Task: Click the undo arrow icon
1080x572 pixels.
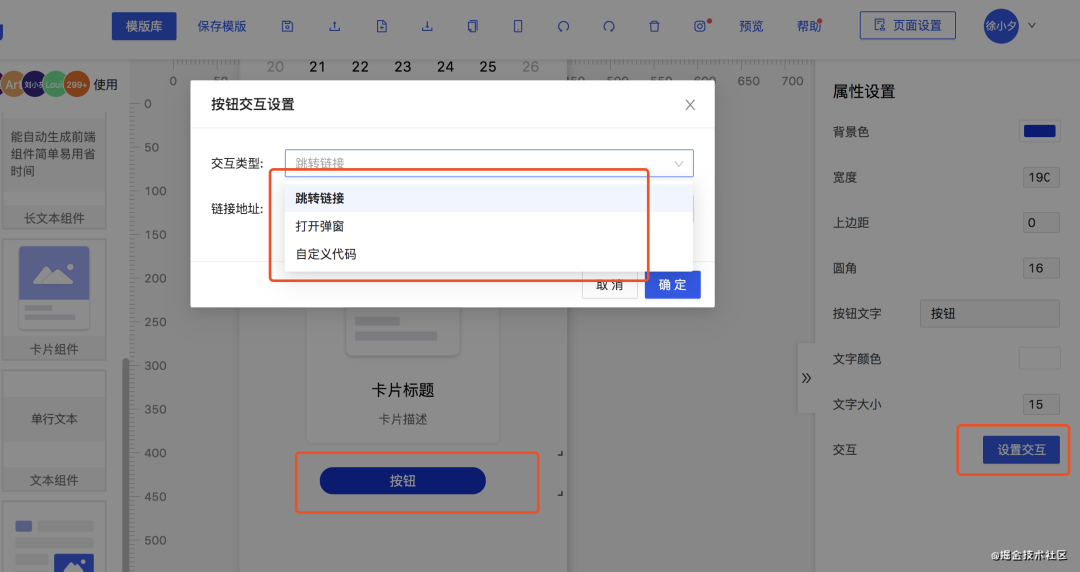Action: pos(563,26)
